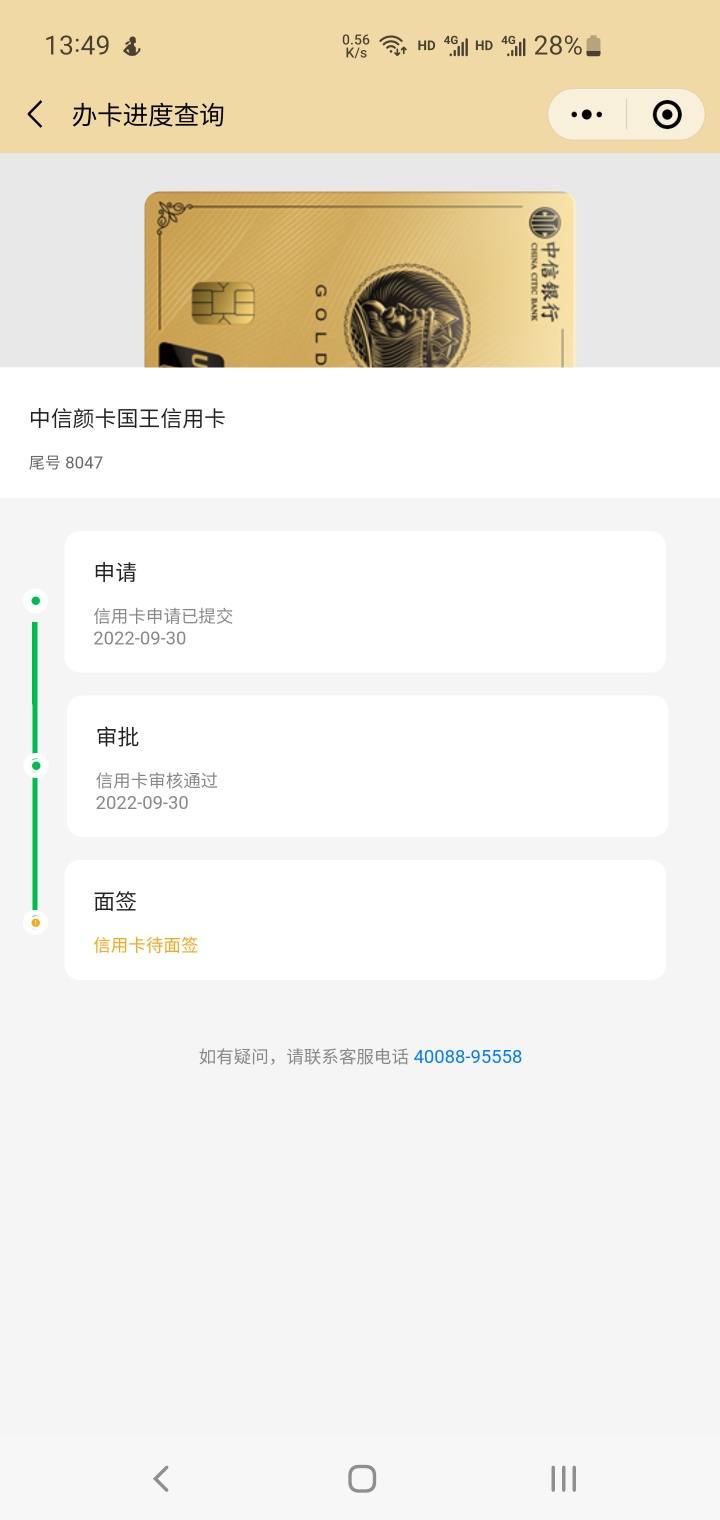The width and height of the screenshot is (720, 1520).
Task: Tap the gold credit card image
Action: [360, 279]
